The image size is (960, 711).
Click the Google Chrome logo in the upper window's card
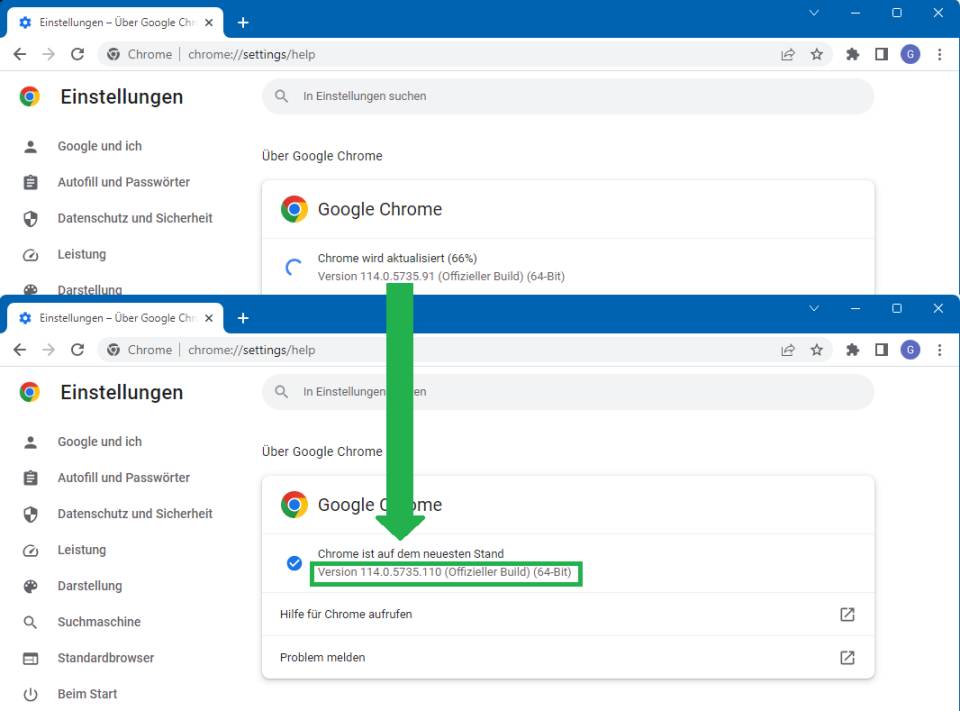294,209
